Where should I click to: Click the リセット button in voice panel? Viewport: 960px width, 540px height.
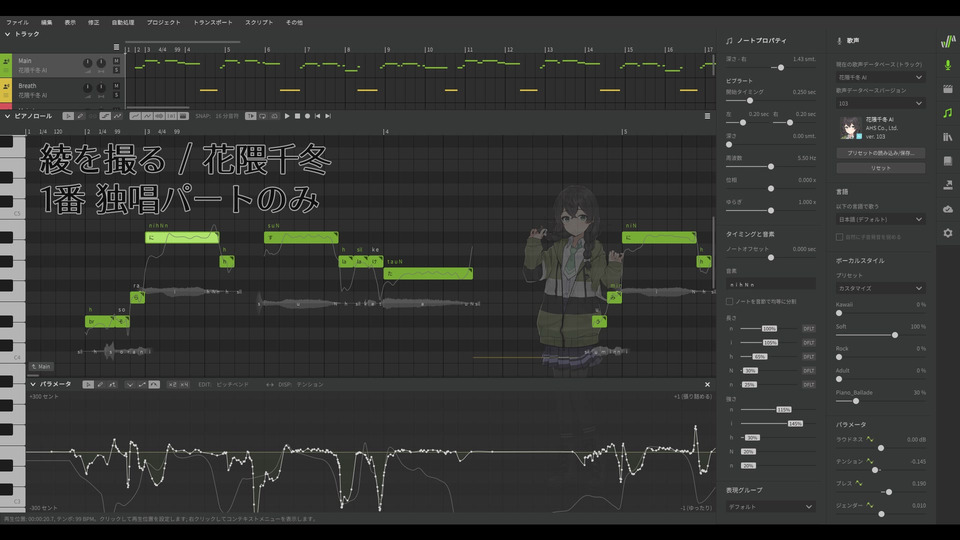[880, 168]
